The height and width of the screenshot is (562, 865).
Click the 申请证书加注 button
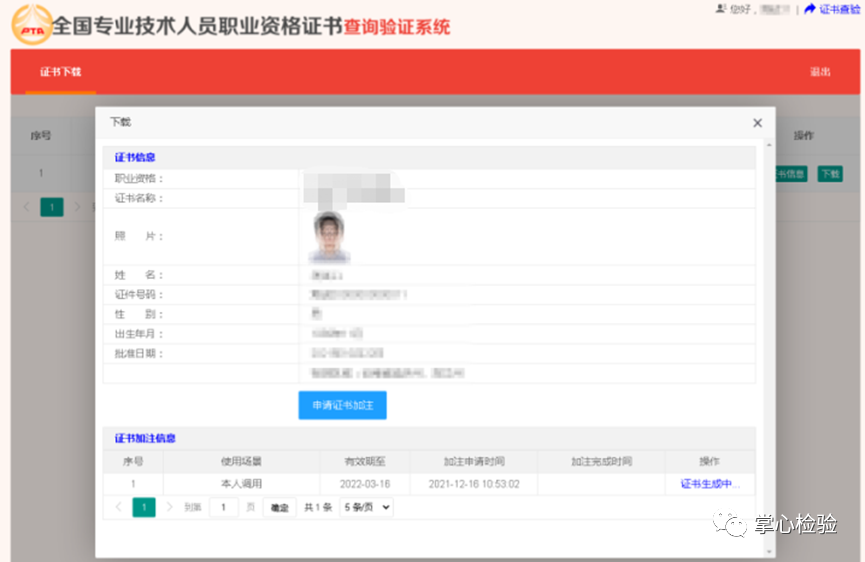point(342,405)
